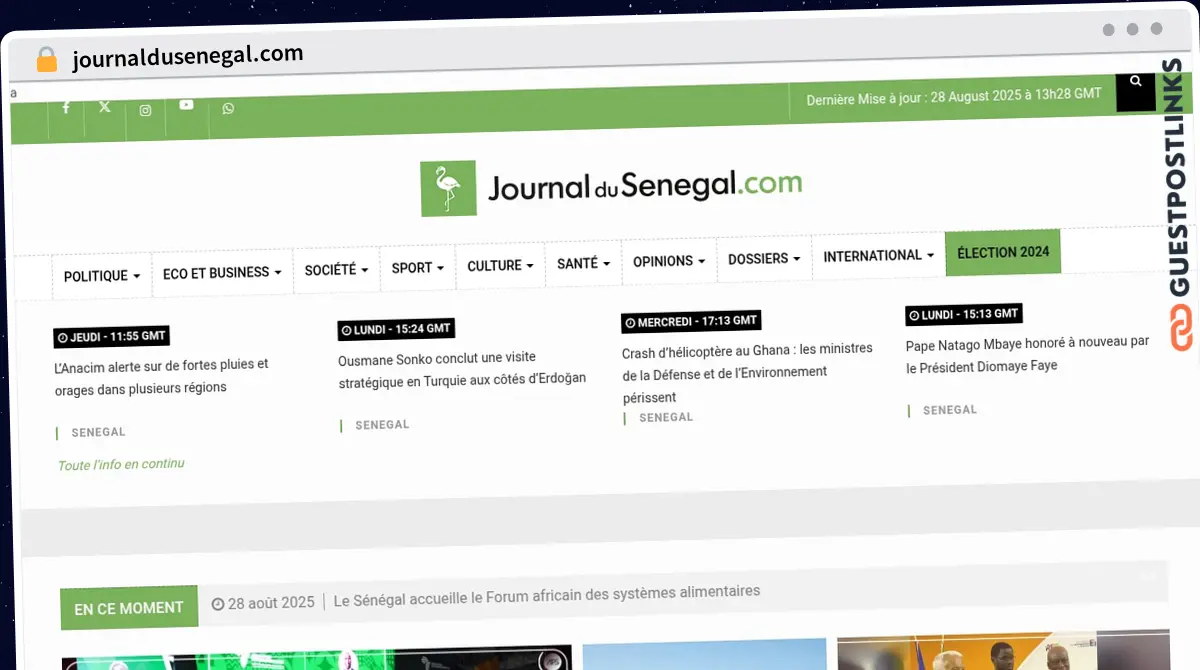1200x670 pixels.
Task: Expand the POLITIQUE menu
Action: click(101, 276)
